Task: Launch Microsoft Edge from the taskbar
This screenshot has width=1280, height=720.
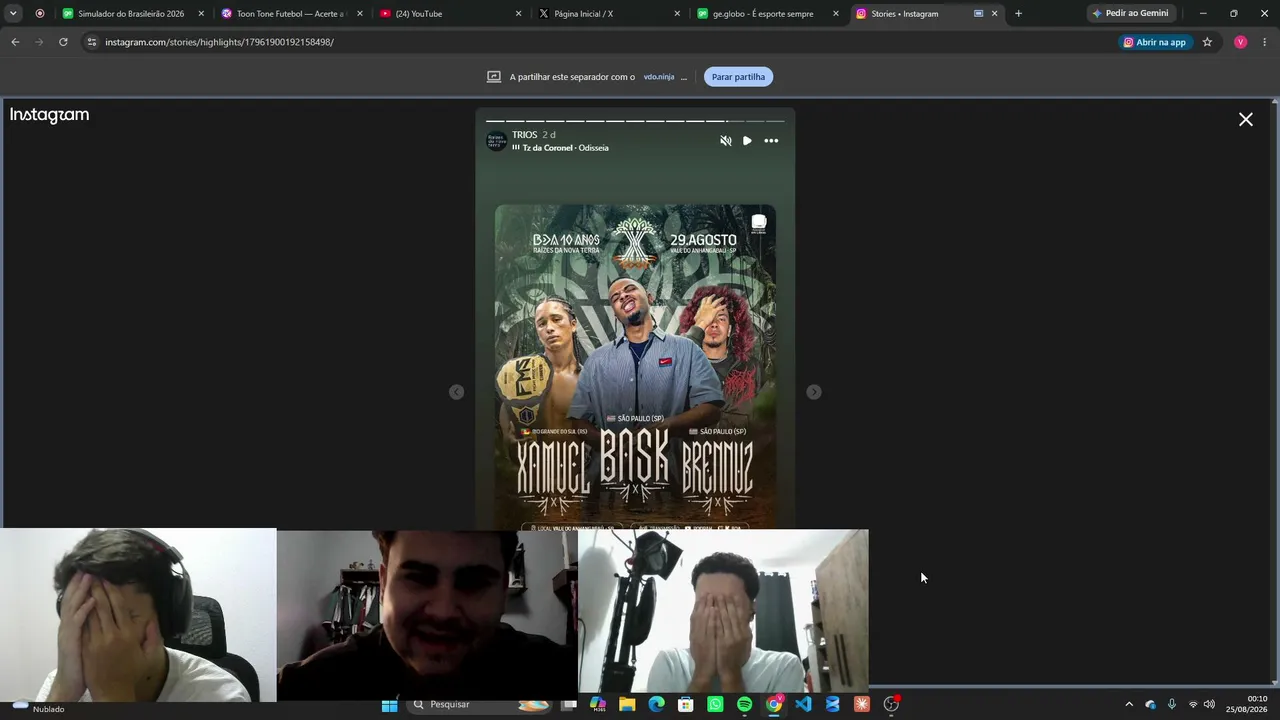Action: [656, 705]
